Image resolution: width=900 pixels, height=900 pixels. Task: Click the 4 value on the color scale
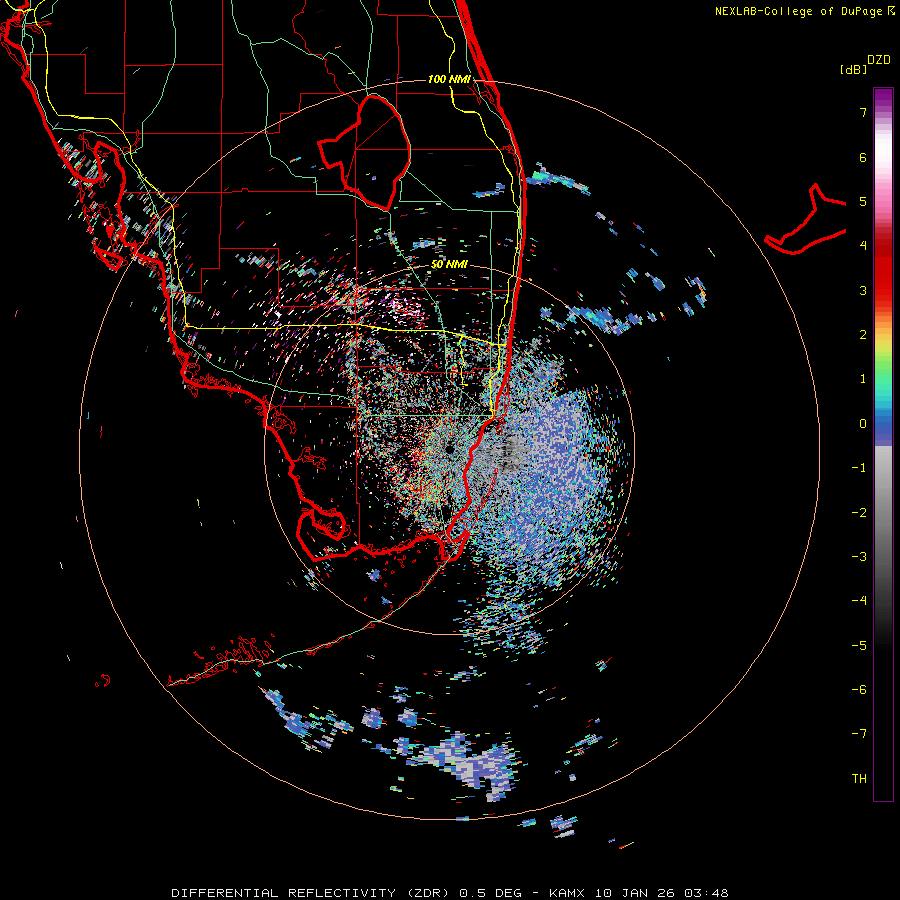tap(863, 246)
